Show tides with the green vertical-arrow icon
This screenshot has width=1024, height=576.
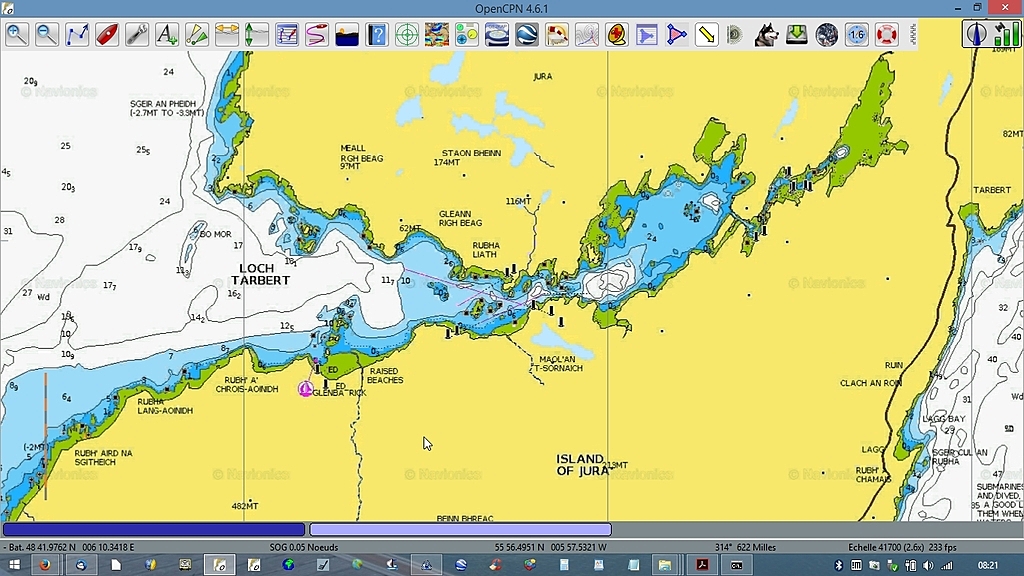257,35
